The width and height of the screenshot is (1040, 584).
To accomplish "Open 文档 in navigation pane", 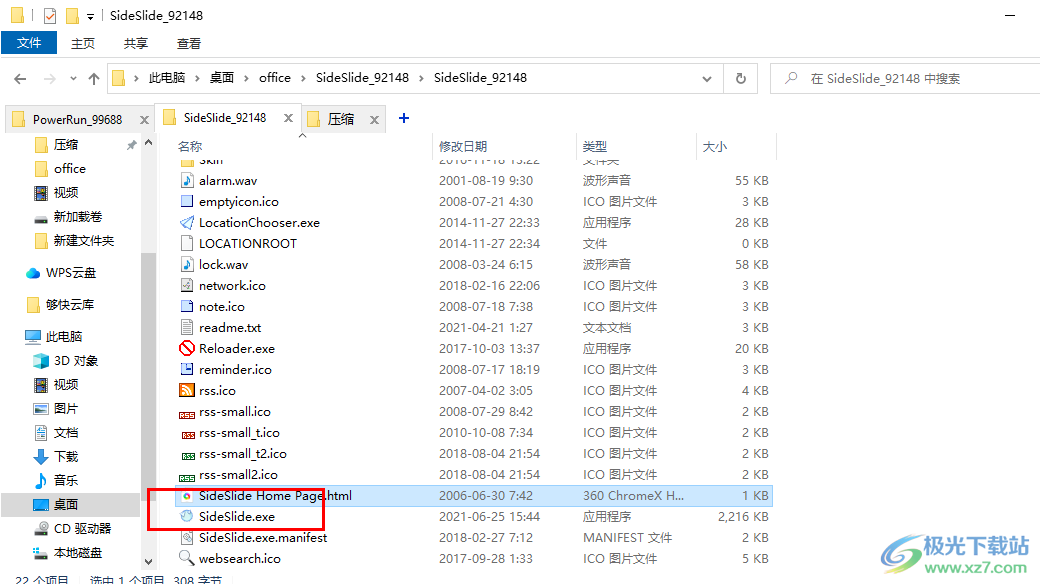I will click(x=66, y=433).
